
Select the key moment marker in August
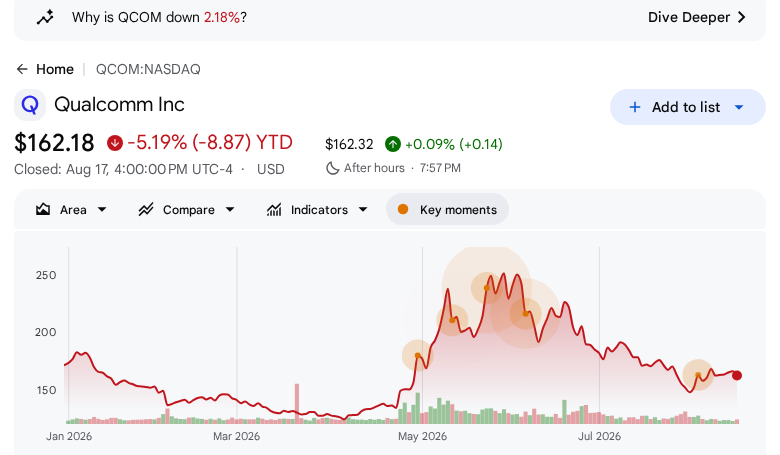[x=698, y=375]
